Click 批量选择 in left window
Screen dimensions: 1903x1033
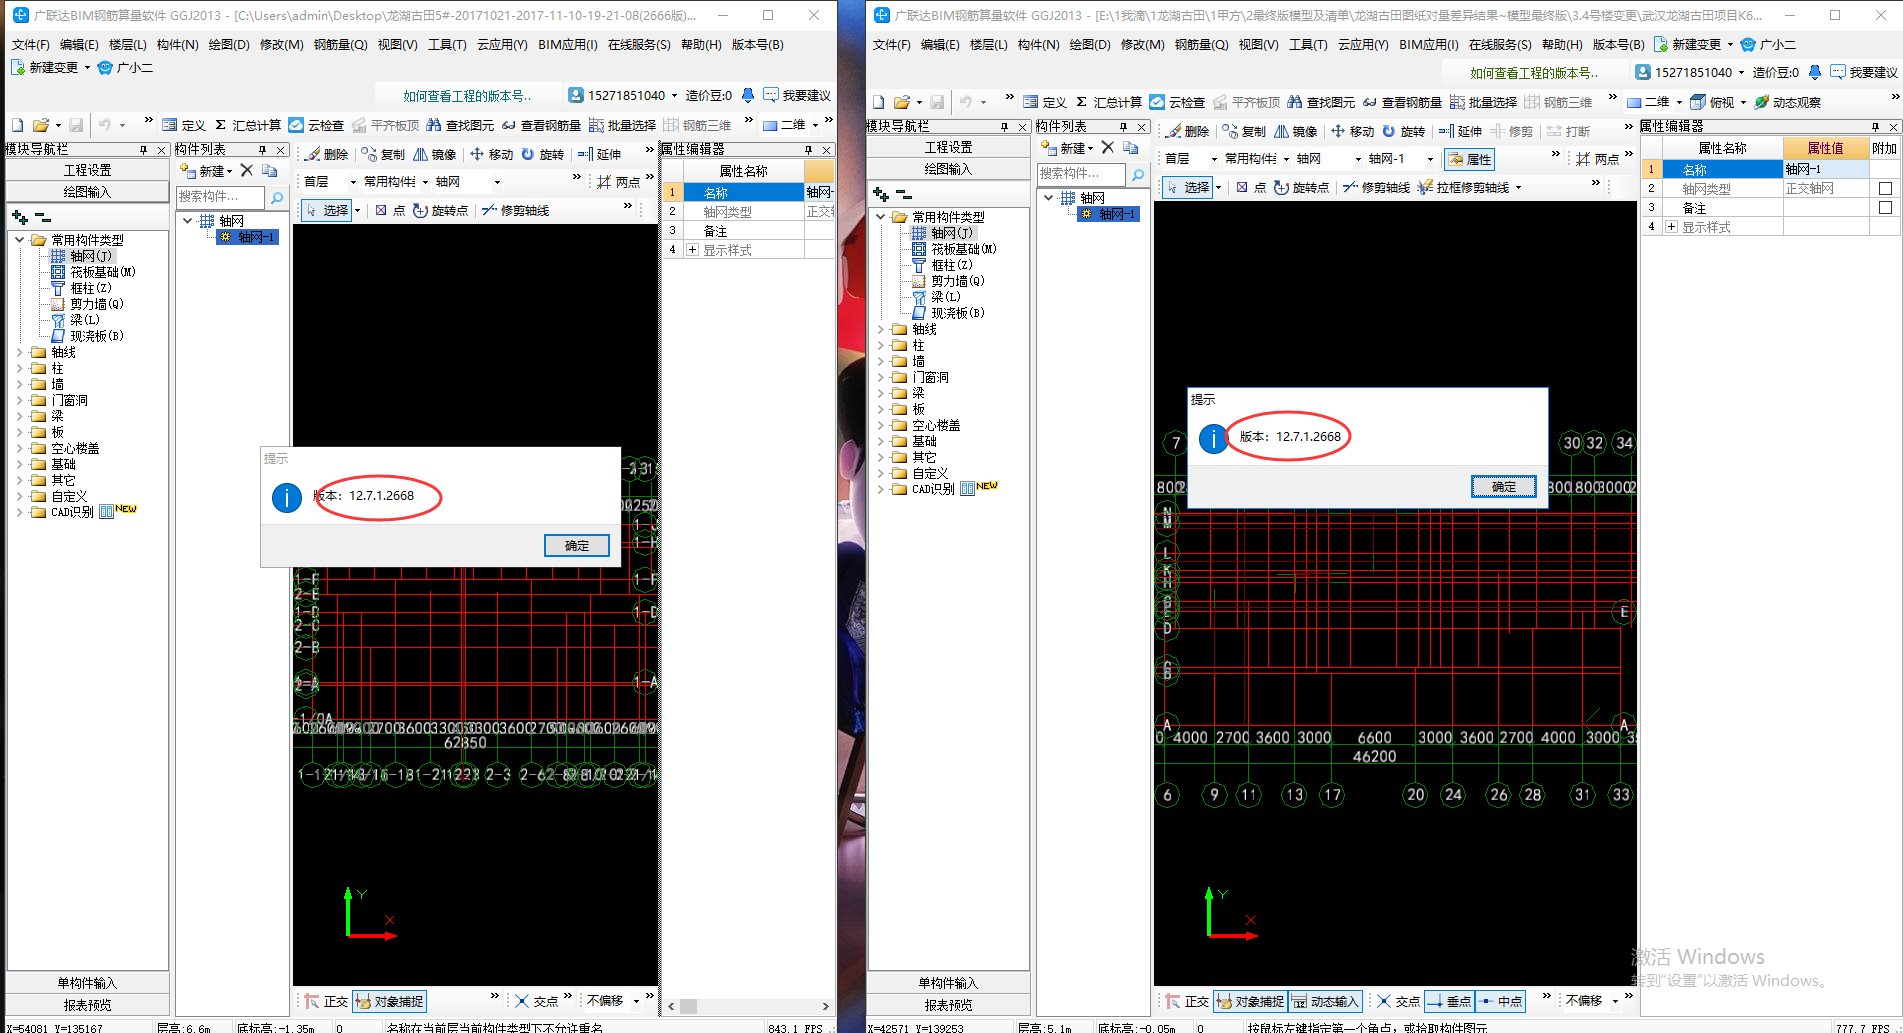pyautogui.click(x=622, y=125)
